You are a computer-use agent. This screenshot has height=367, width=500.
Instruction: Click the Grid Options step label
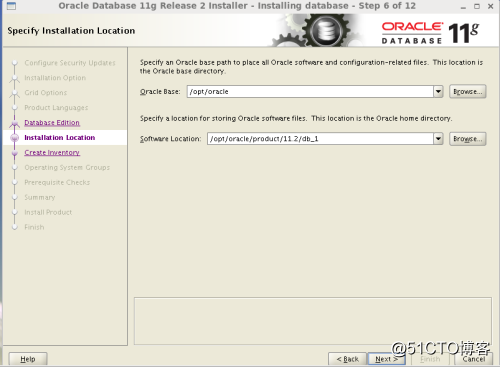[x=46, y=93]
